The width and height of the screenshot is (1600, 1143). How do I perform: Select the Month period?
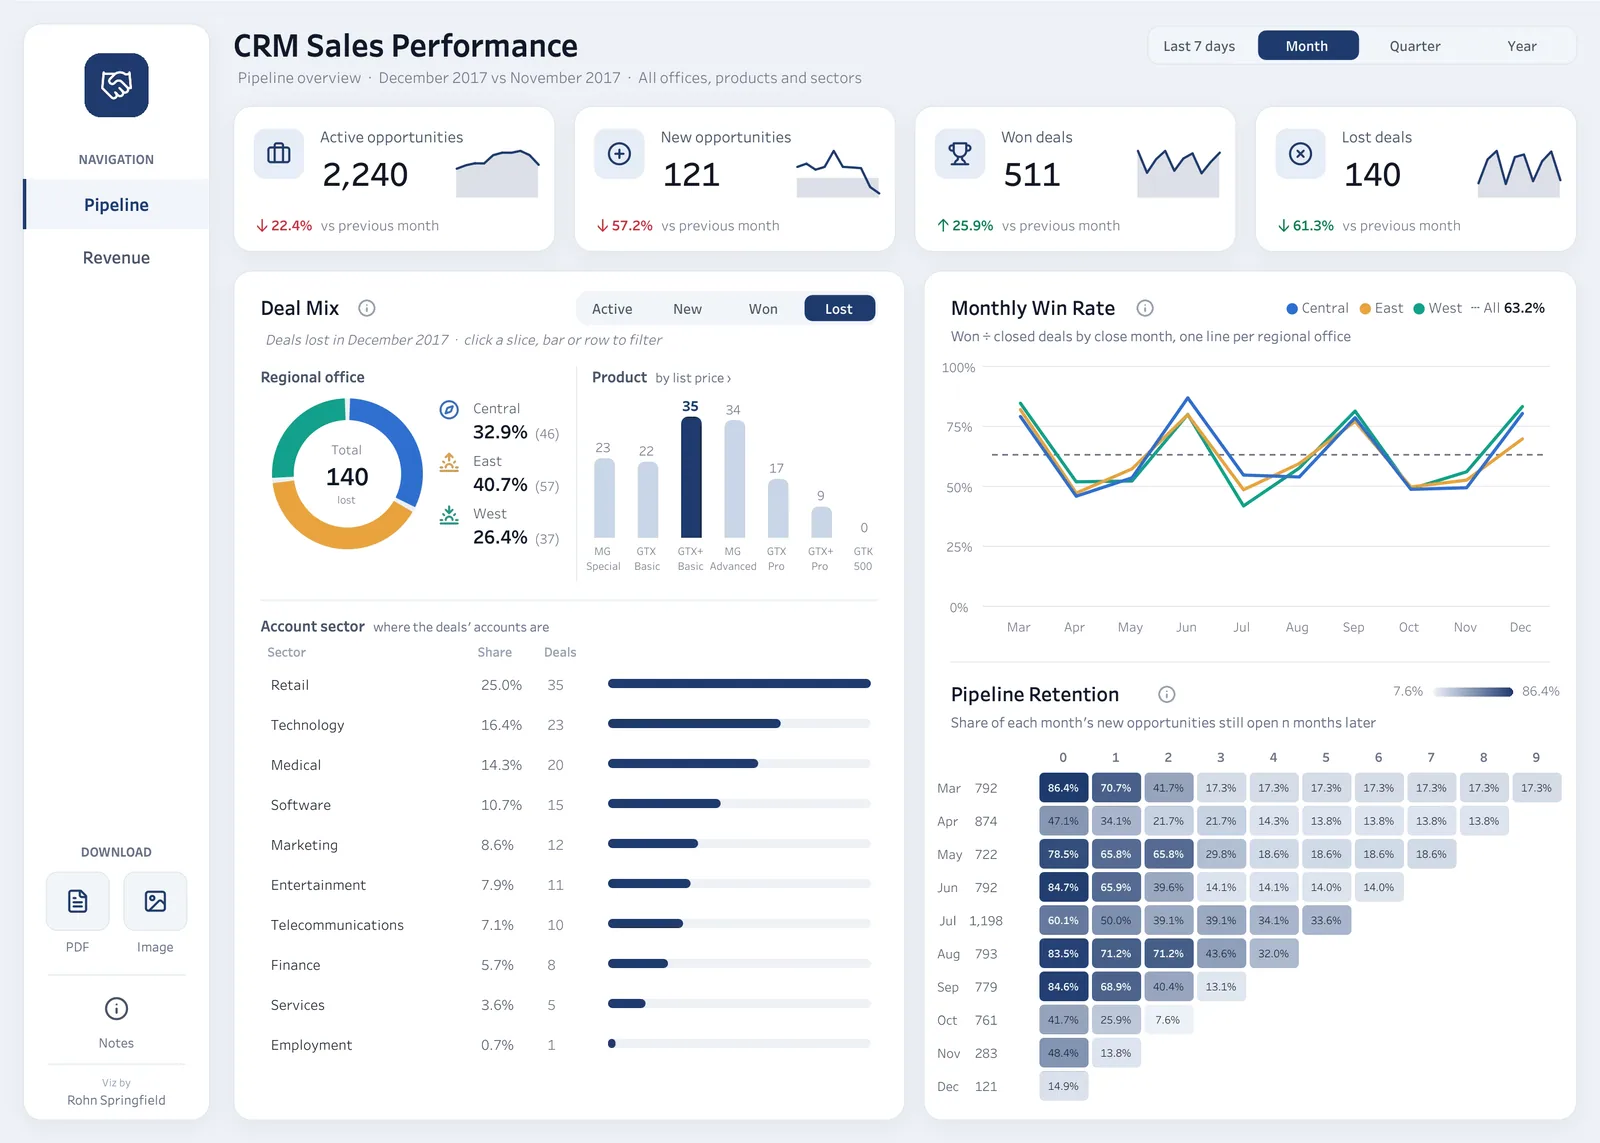(1307, 46)
